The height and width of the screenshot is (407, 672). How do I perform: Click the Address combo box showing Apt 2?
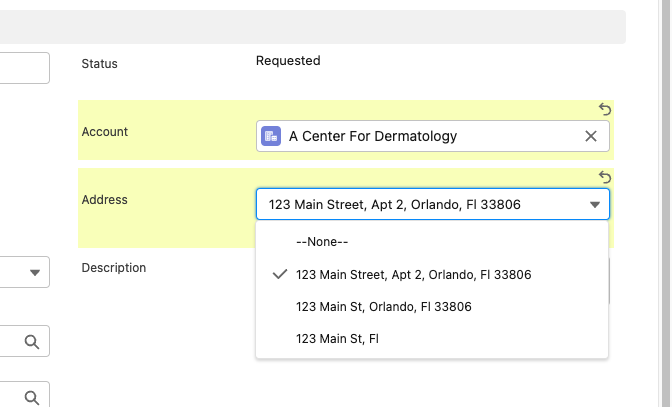420,205
